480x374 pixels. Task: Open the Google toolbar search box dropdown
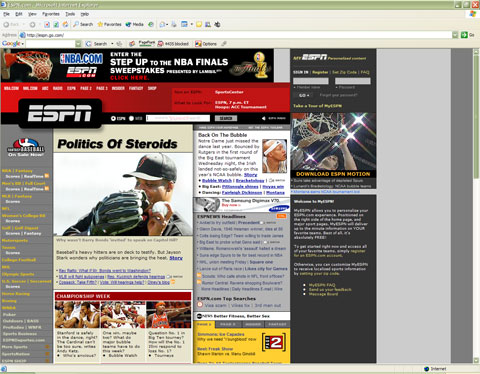coord(78,44)
